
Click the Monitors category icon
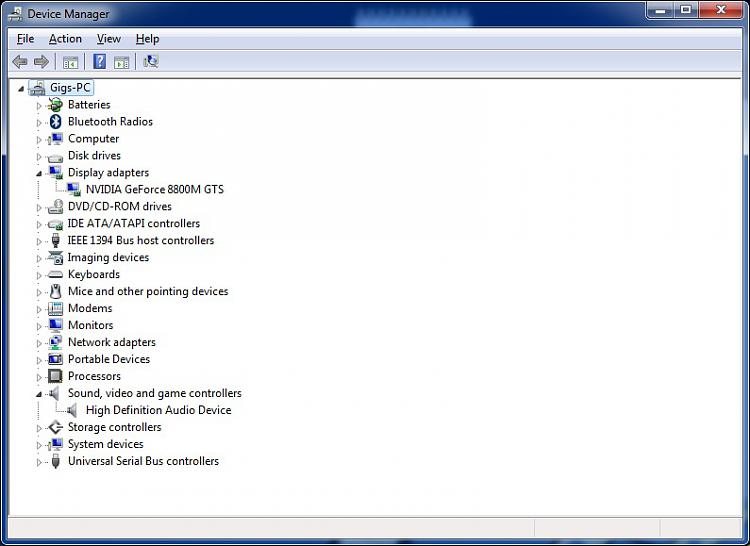pyautogui.click(x=55, y=326)
